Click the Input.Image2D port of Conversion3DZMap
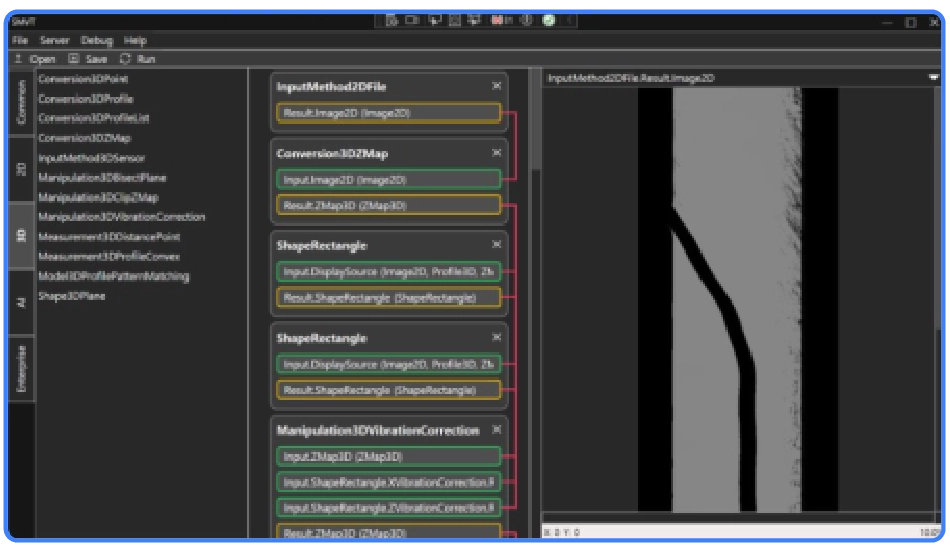 point(388,180)
